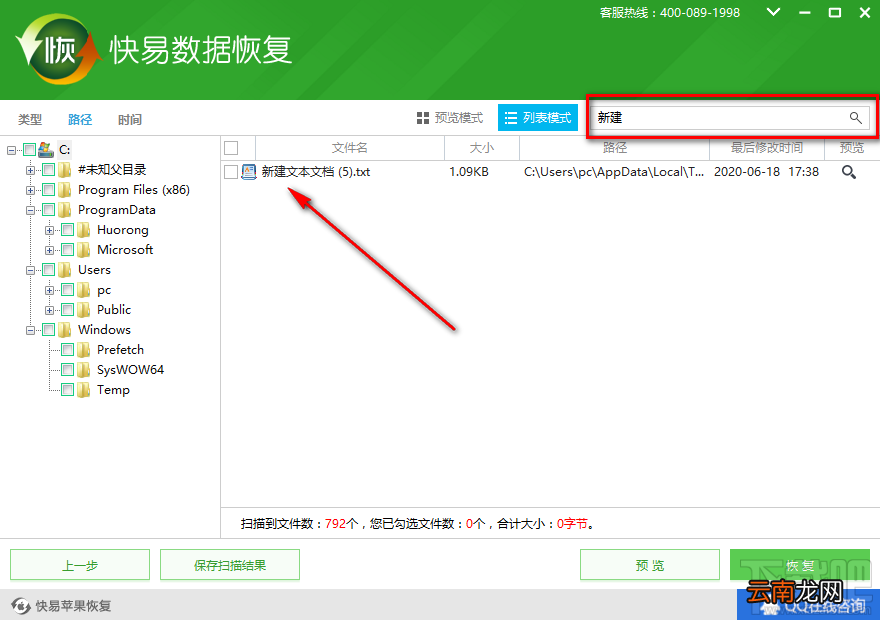880x620 pixels.
Task: Click the Huorong folder icon
Action: [84, 229]
